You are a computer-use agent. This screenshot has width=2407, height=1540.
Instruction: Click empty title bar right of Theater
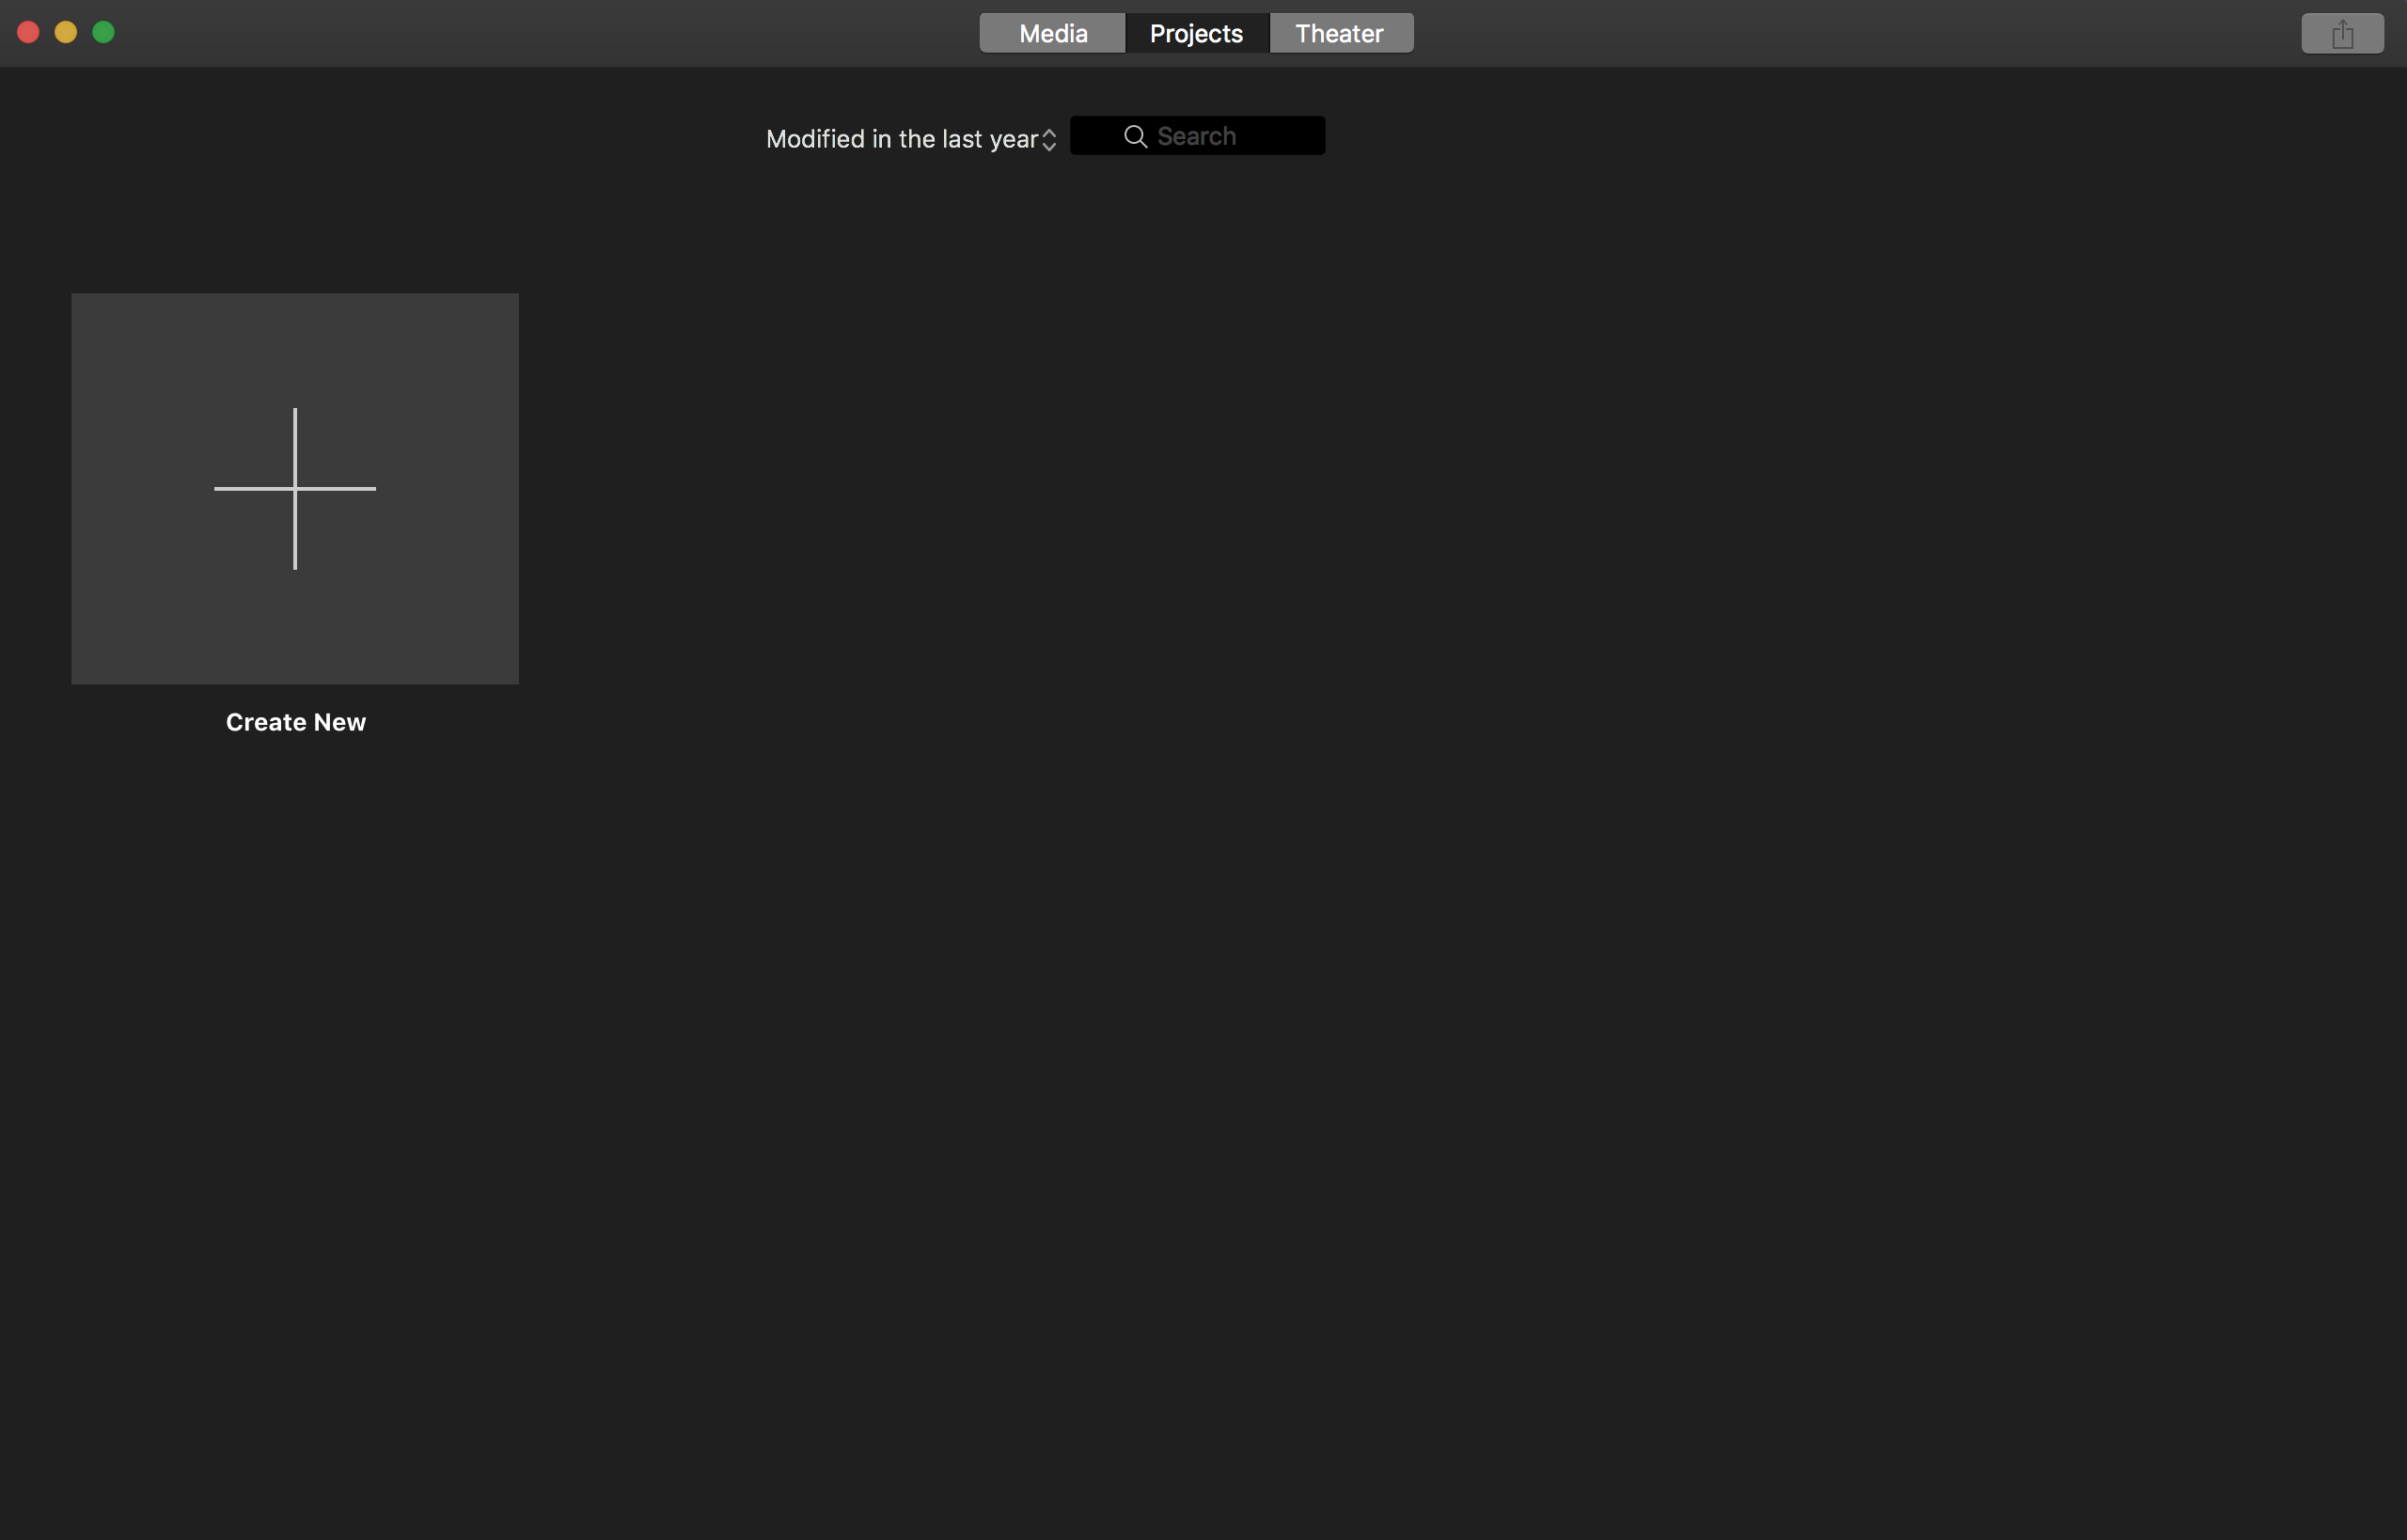[1850, 34]
